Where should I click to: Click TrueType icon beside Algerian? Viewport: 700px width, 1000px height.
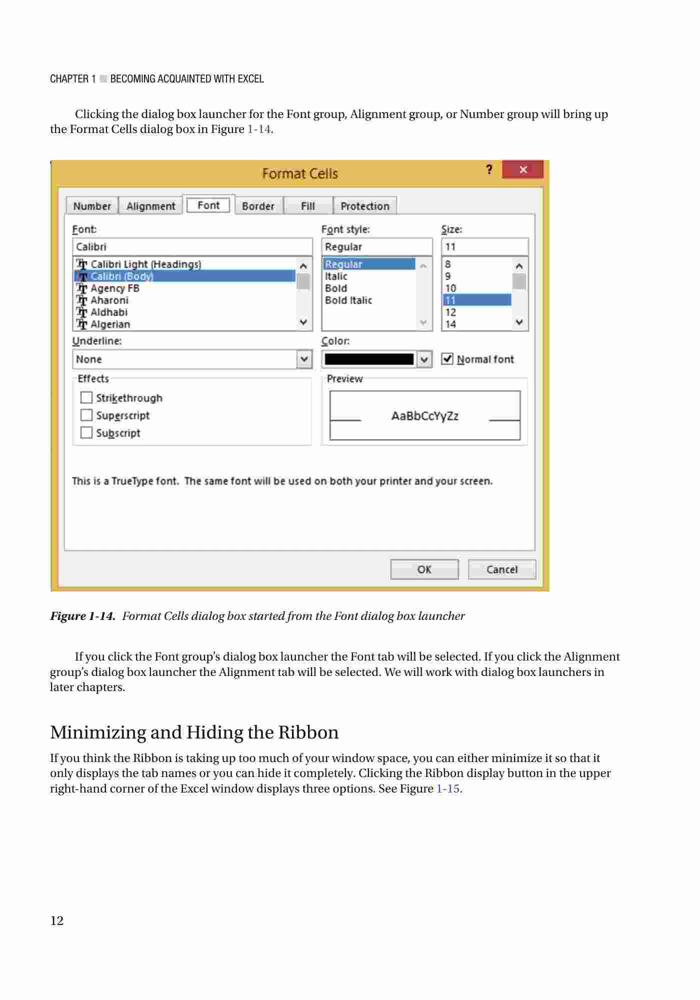point(82,325)
